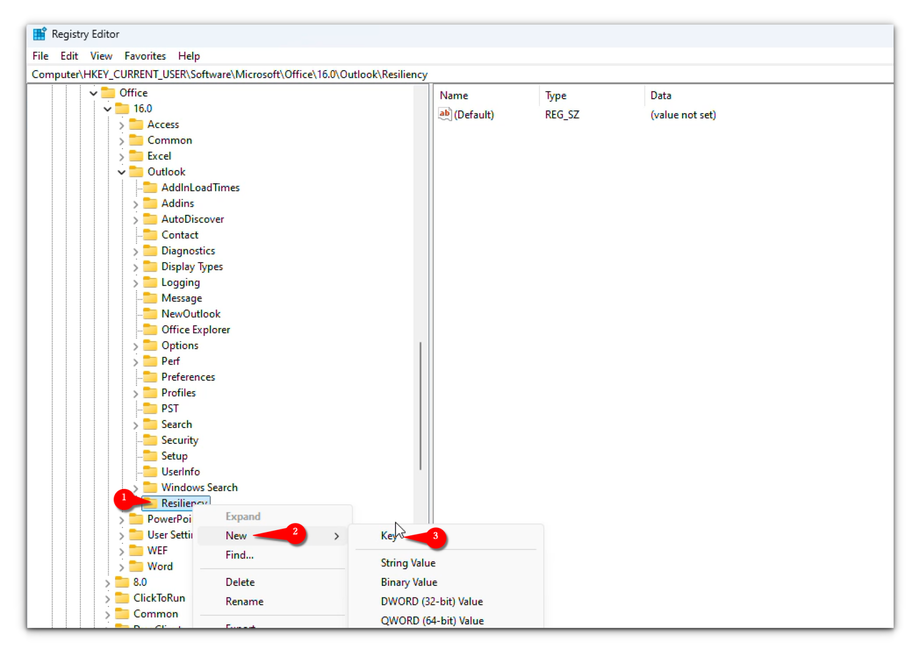Image resolution: width=920 pixels, height=656 pixels.
Task: Choose New in the context menu
Action: pos(272,536)
